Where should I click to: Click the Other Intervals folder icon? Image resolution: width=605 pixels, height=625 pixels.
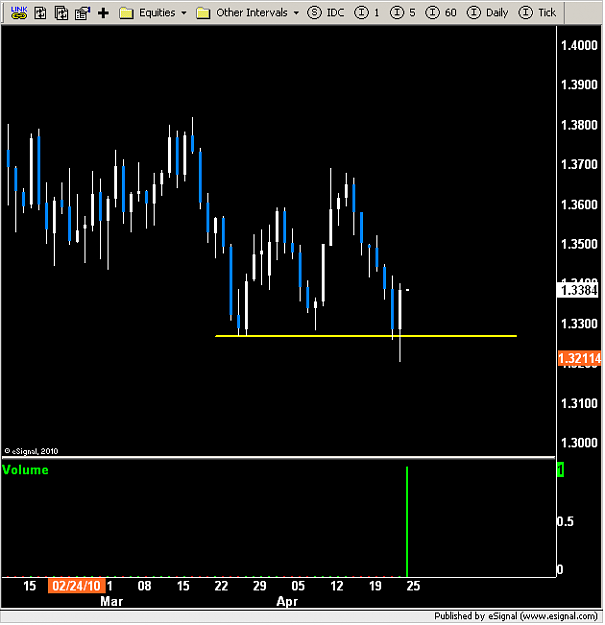[203, 13]
